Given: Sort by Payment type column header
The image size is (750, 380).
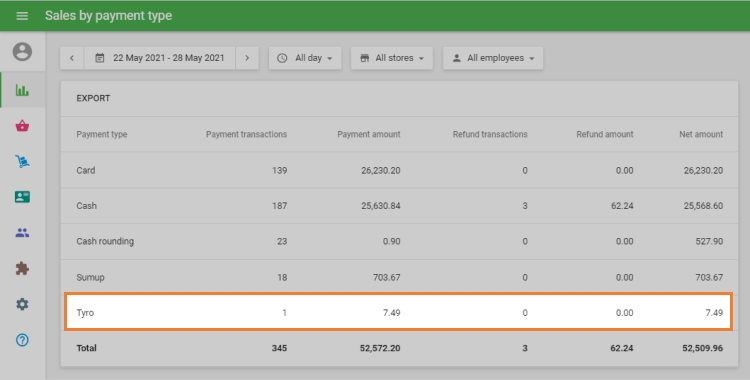Looking at the screenshot, I should [x=102, y=134].
